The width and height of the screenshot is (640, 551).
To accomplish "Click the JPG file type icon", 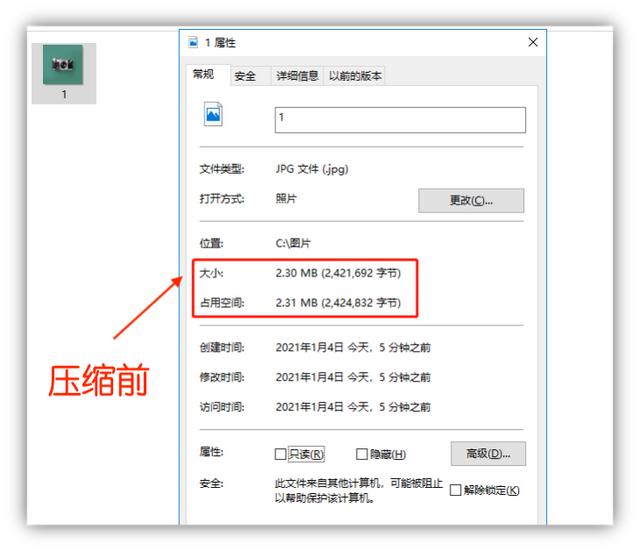I will (213, 114).
